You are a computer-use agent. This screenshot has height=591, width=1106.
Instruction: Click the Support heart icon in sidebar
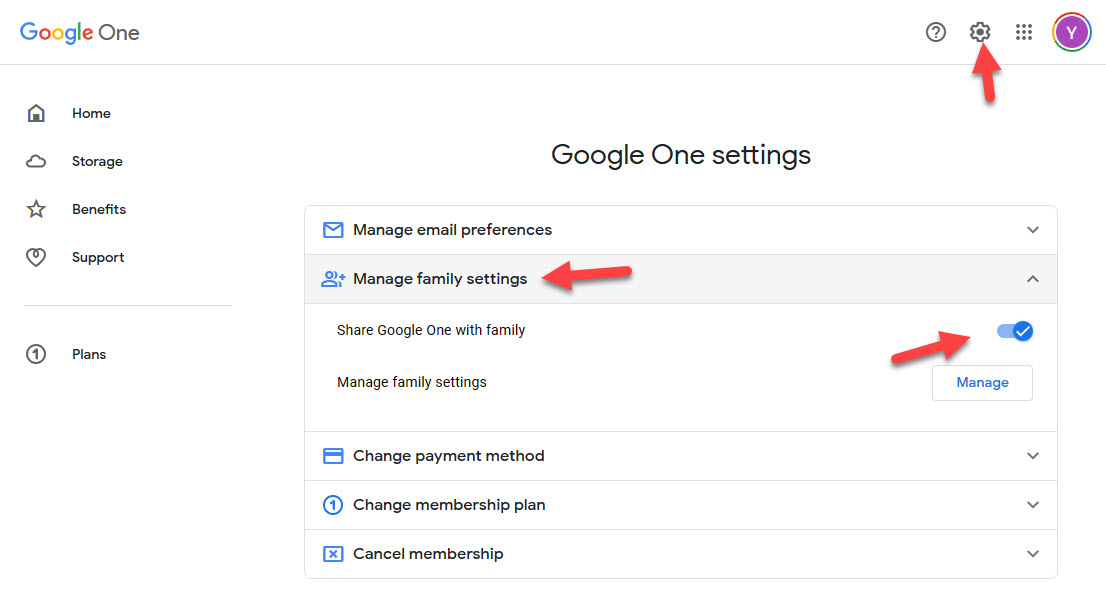[36, 257]
